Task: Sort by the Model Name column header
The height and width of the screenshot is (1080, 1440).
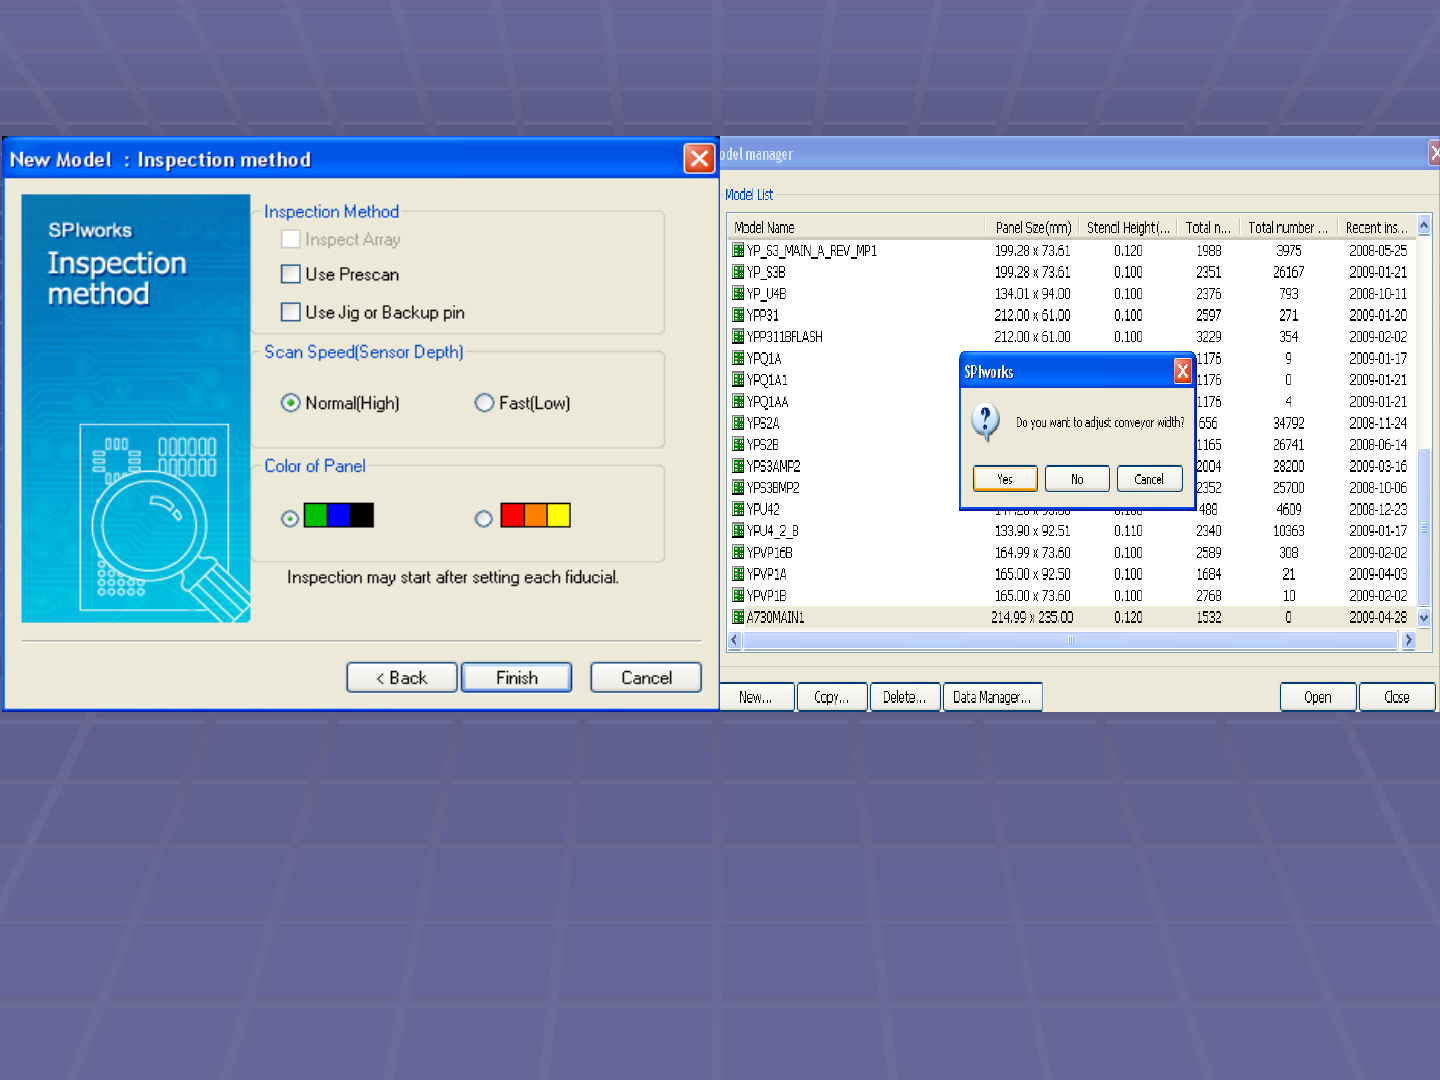Action: pyautogui.click(x=856, y=227)
